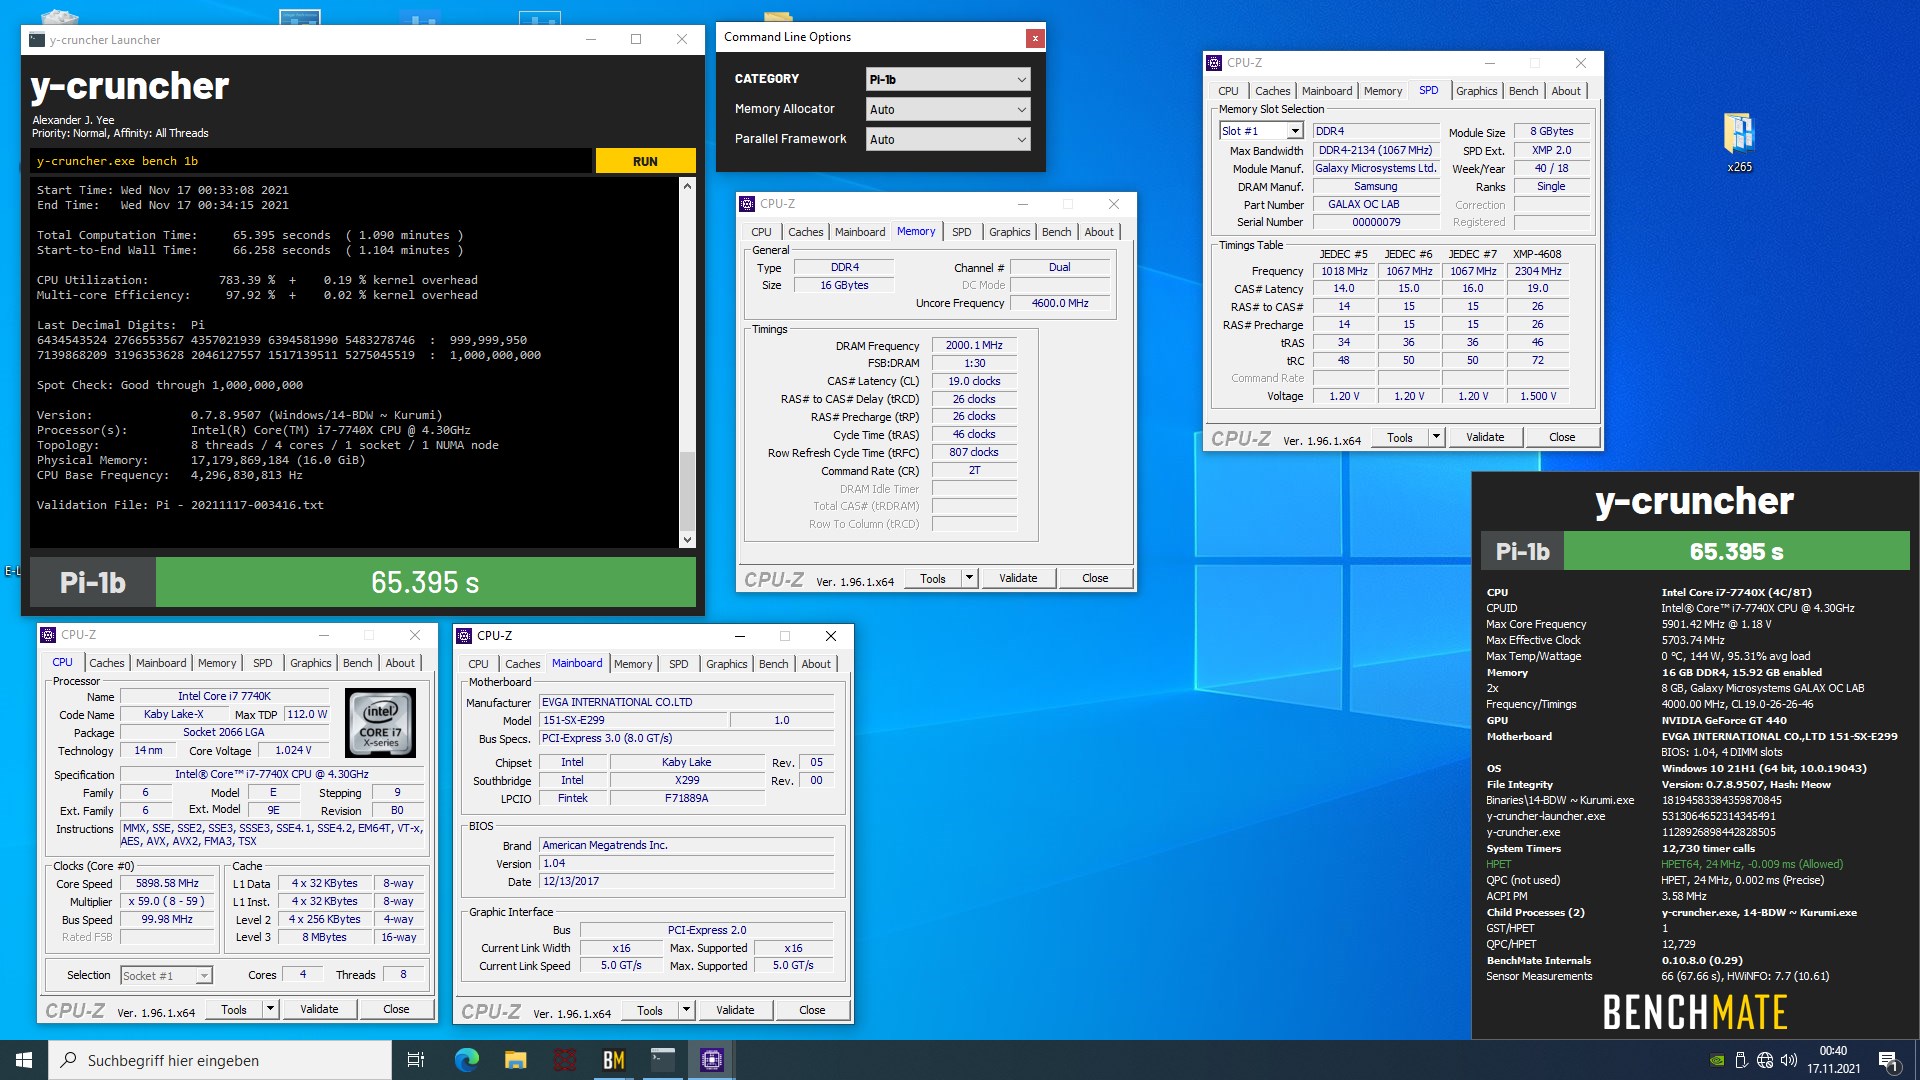Click the motherboard model 151-SX-E299 field
Image resolution: width=1920 pixels, height=1080 pixels.
pyautogui.click(x=633, y=720)
